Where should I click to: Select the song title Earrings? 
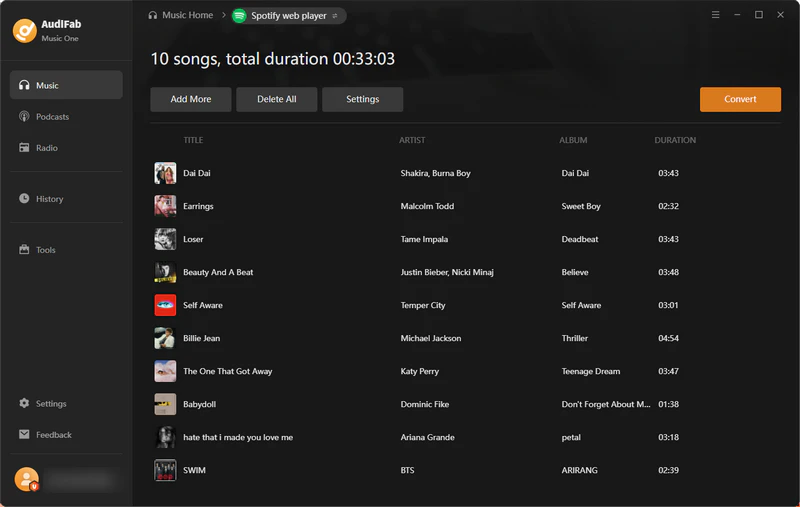tap(198, 206)
